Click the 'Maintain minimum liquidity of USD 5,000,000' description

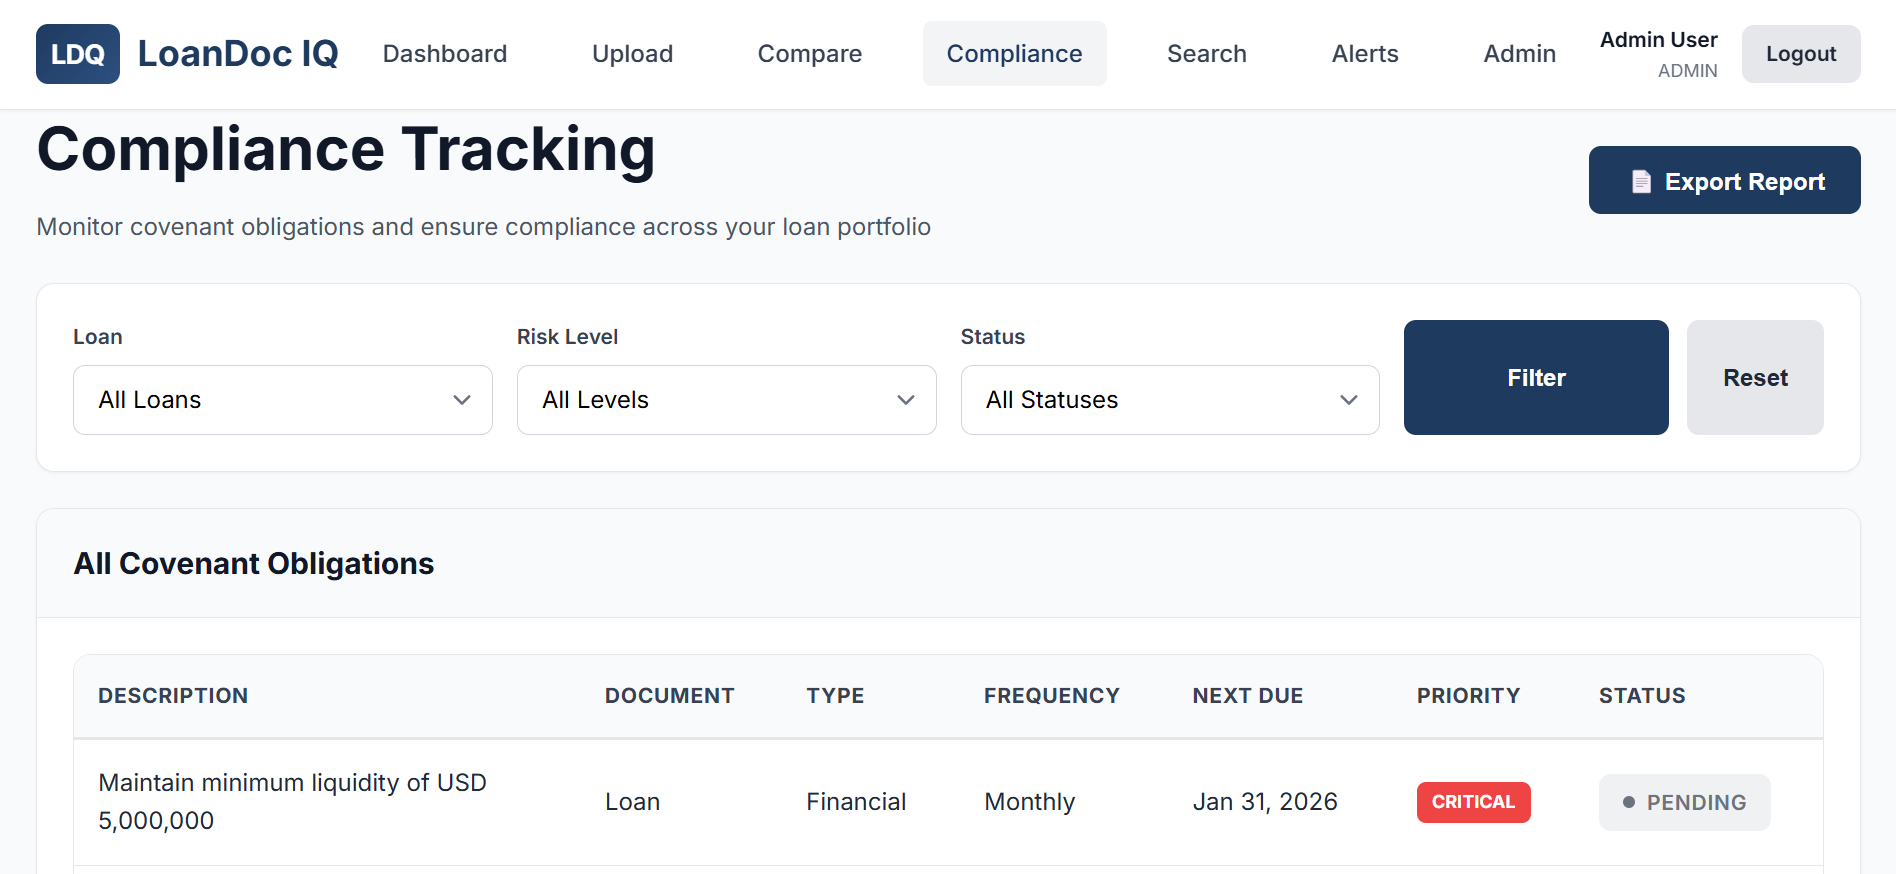(292, 802)
